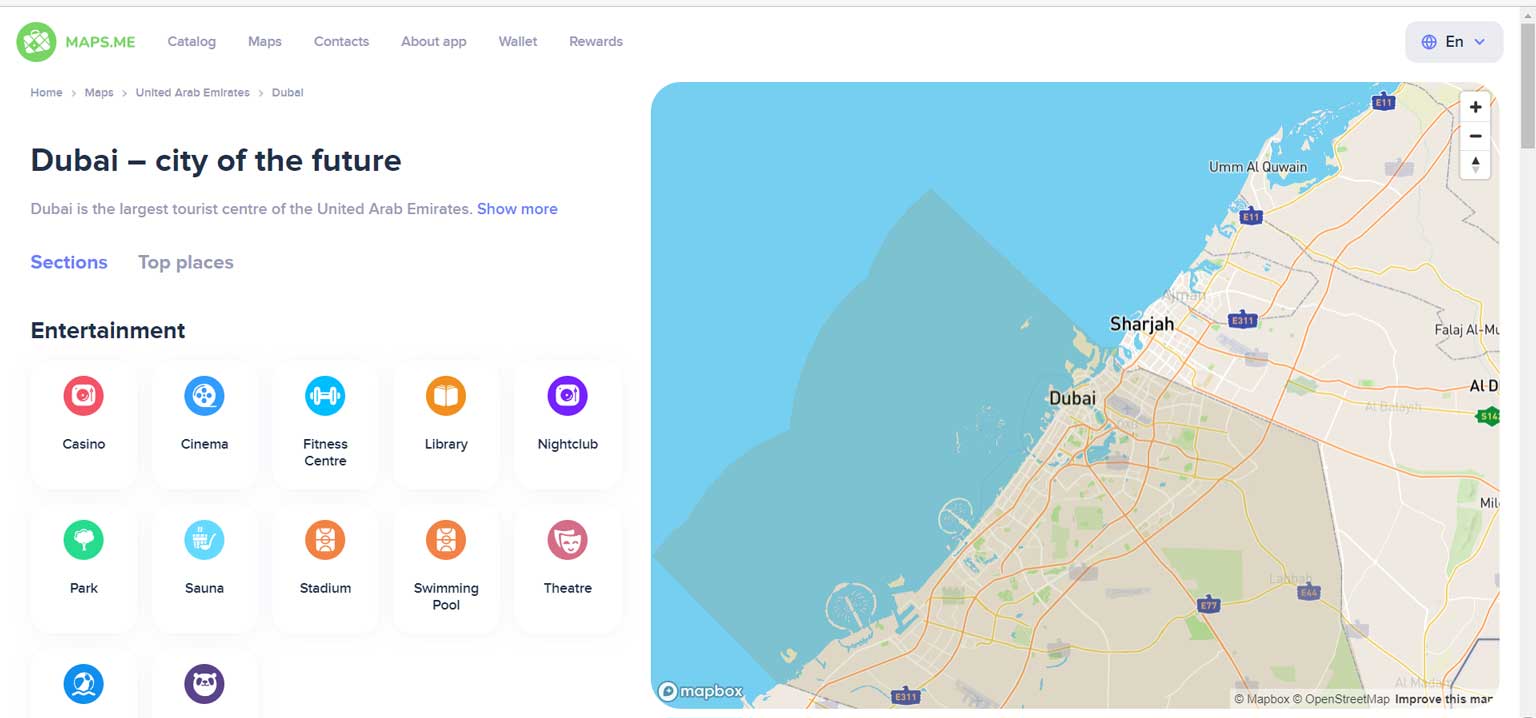The image size is (1536, 718).
Task: Select the Cinema category icon
Action: click(204, 395)
